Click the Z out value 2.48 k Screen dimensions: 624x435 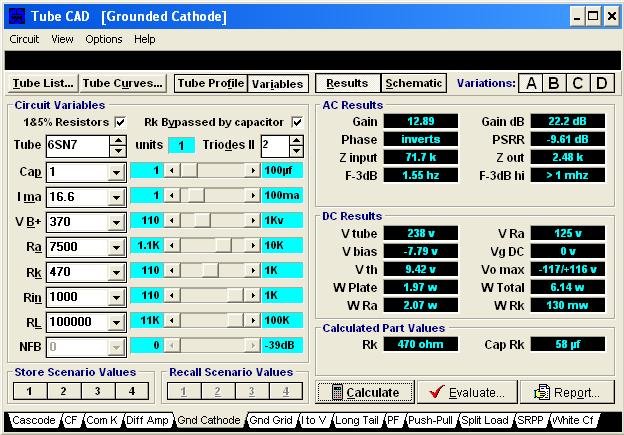[567, 157]
